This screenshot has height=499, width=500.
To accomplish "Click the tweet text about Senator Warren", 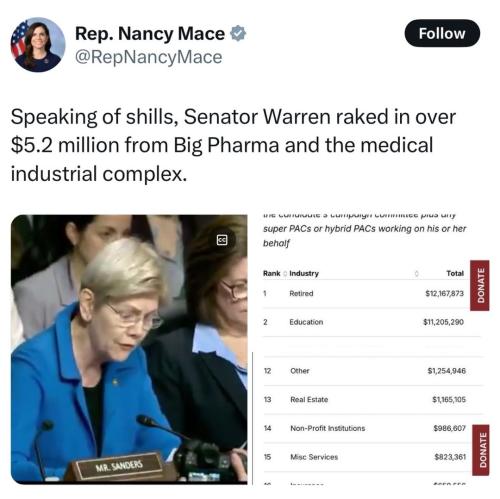I will (x=233, y=145).
